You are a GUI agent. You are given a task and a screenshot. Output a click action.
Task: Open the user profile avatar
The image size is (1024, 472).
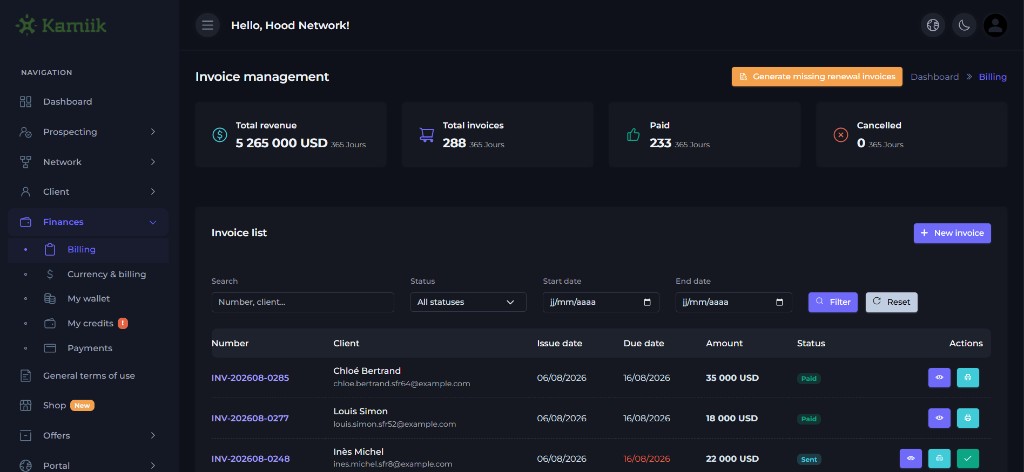pyautogui.click(x=995, y=25)
